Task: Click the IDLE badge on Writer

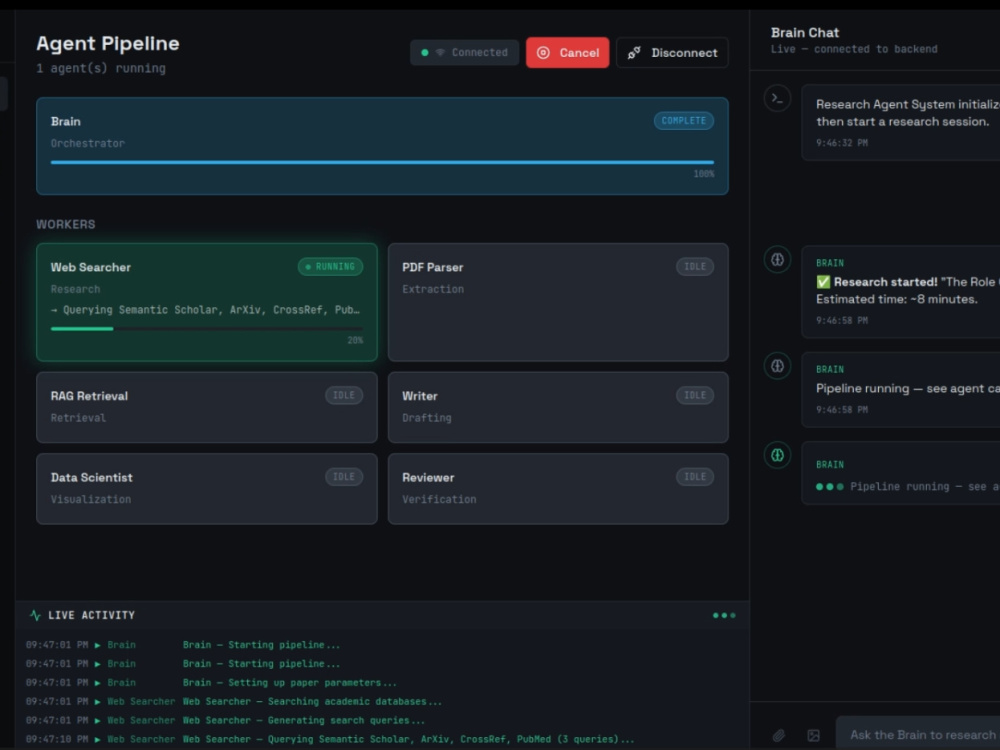Action: (695, 395)
